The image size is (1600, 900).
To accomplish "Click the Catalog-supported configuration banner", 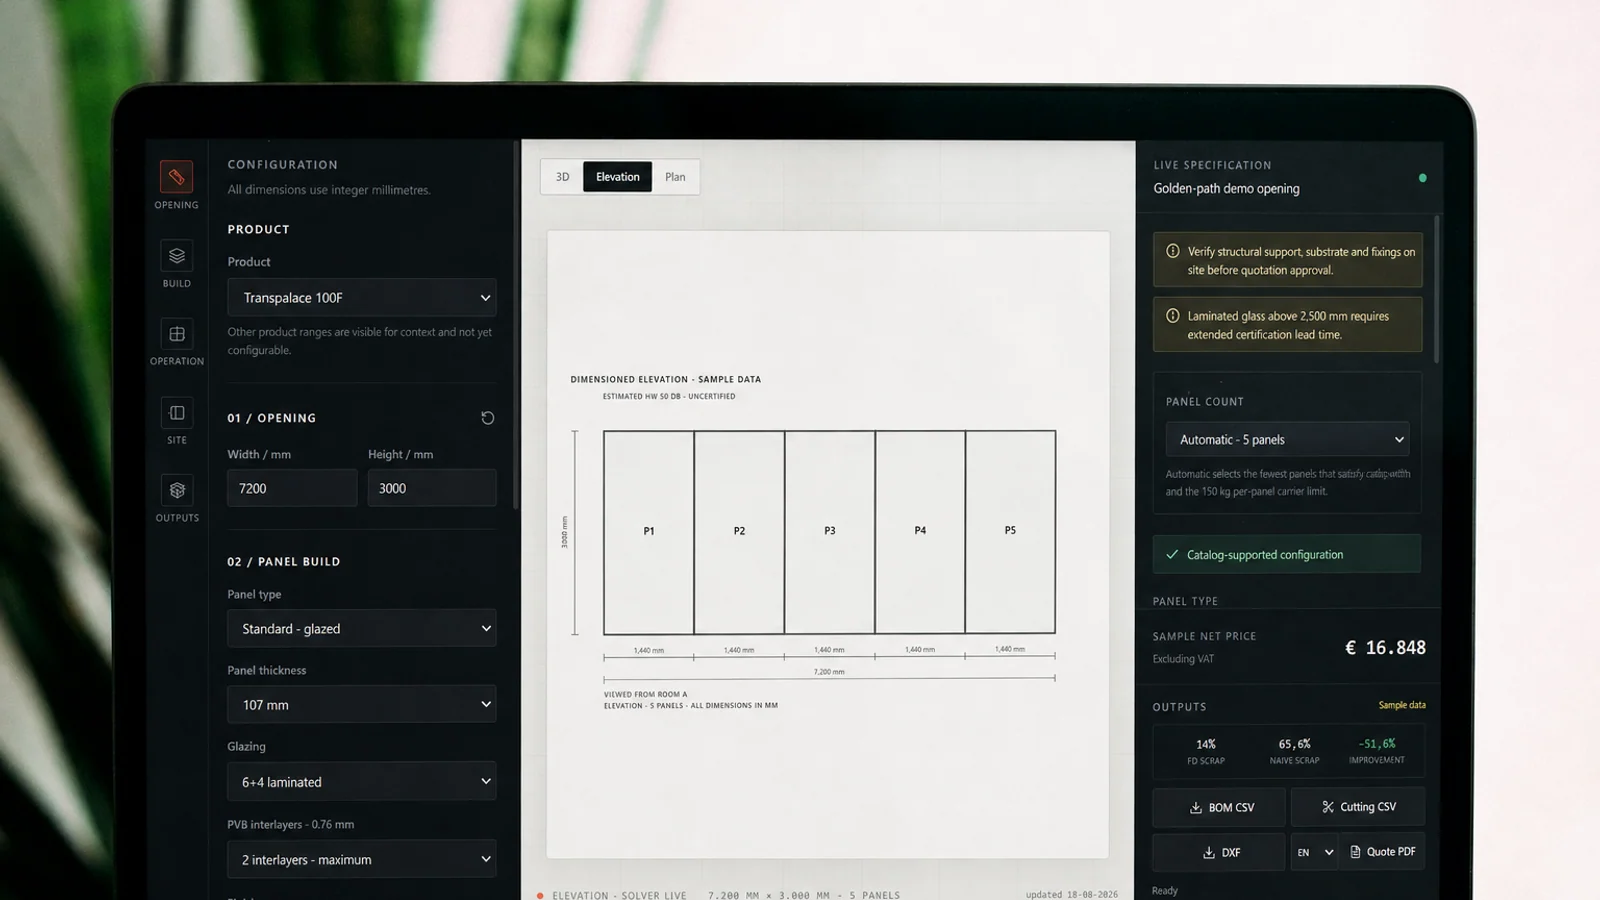I will pyautogui.click(x=1287, y=554).
